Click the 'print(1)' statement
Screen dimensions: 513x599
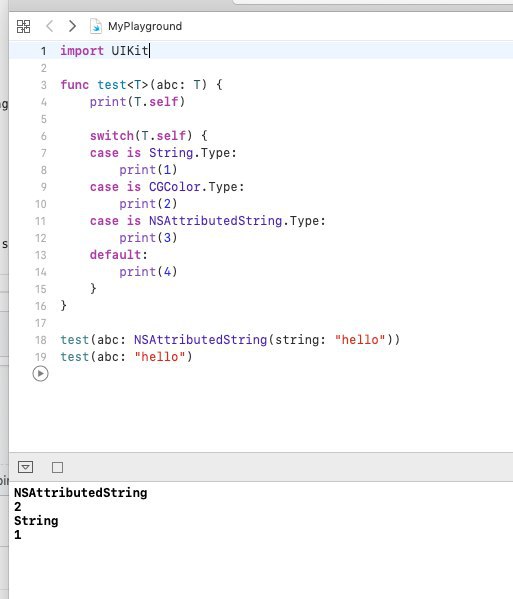pos(148,170)
